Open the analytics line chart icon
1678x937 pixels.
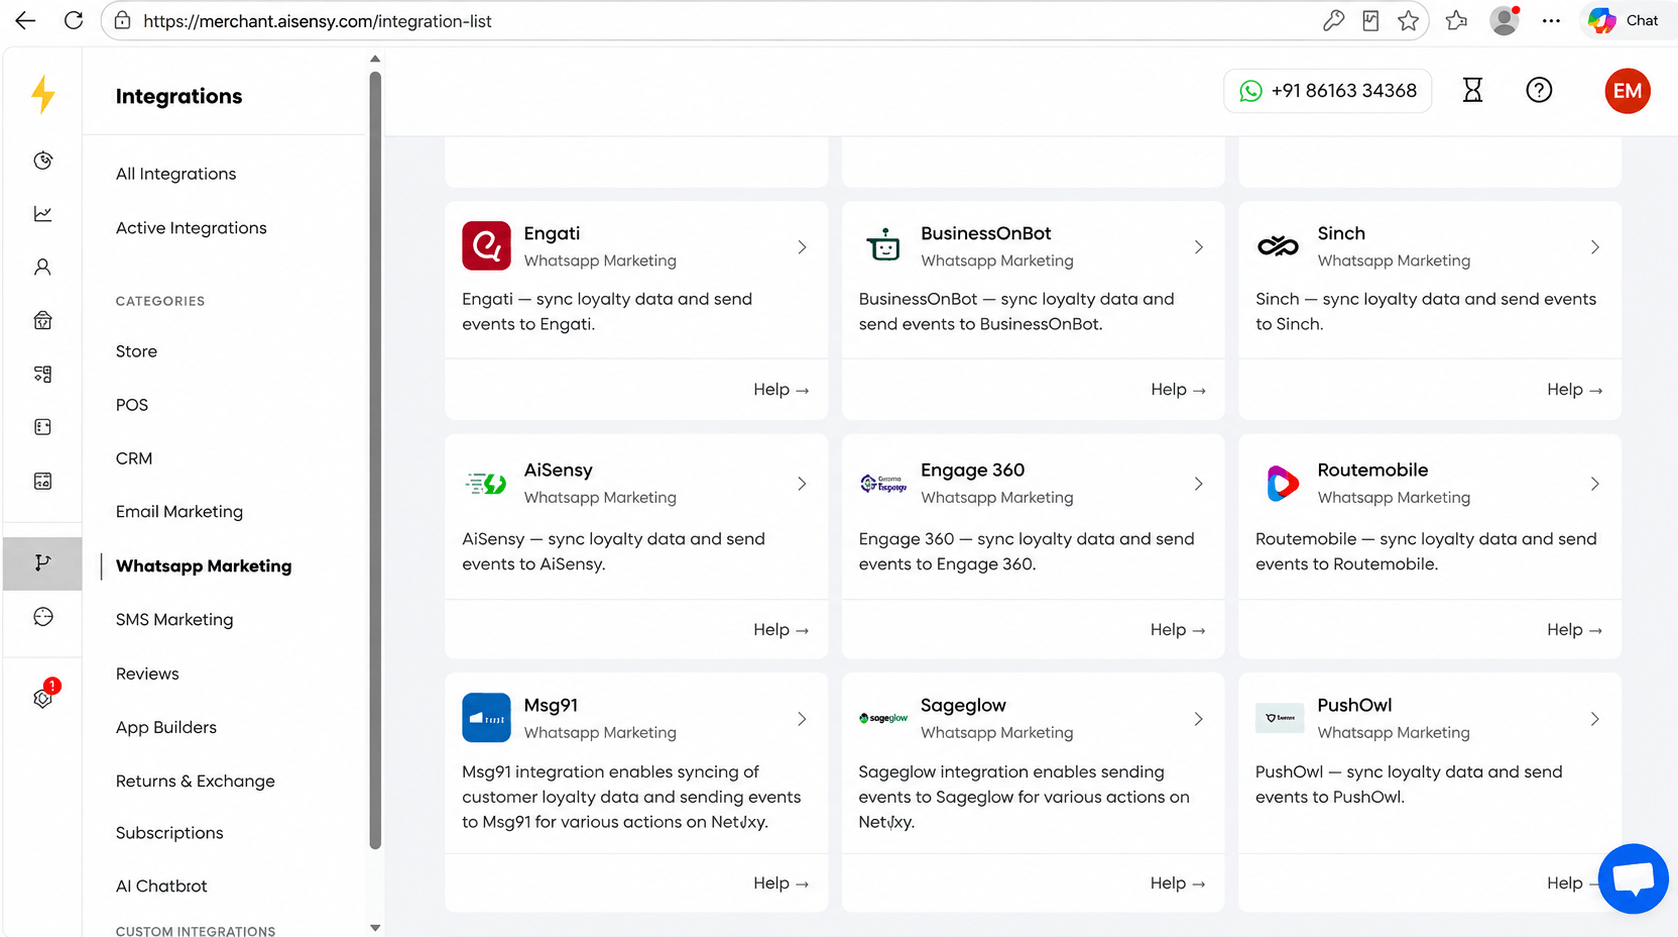pyautogui.click(x=43, y=214)
